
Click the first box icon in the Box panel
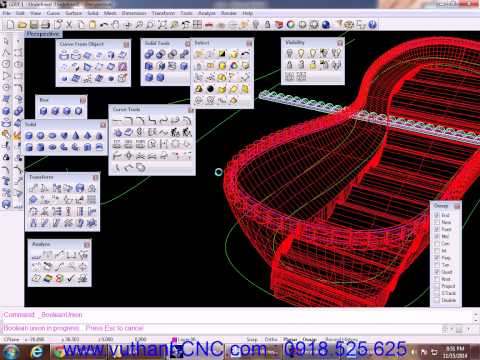tap(43, 111)
